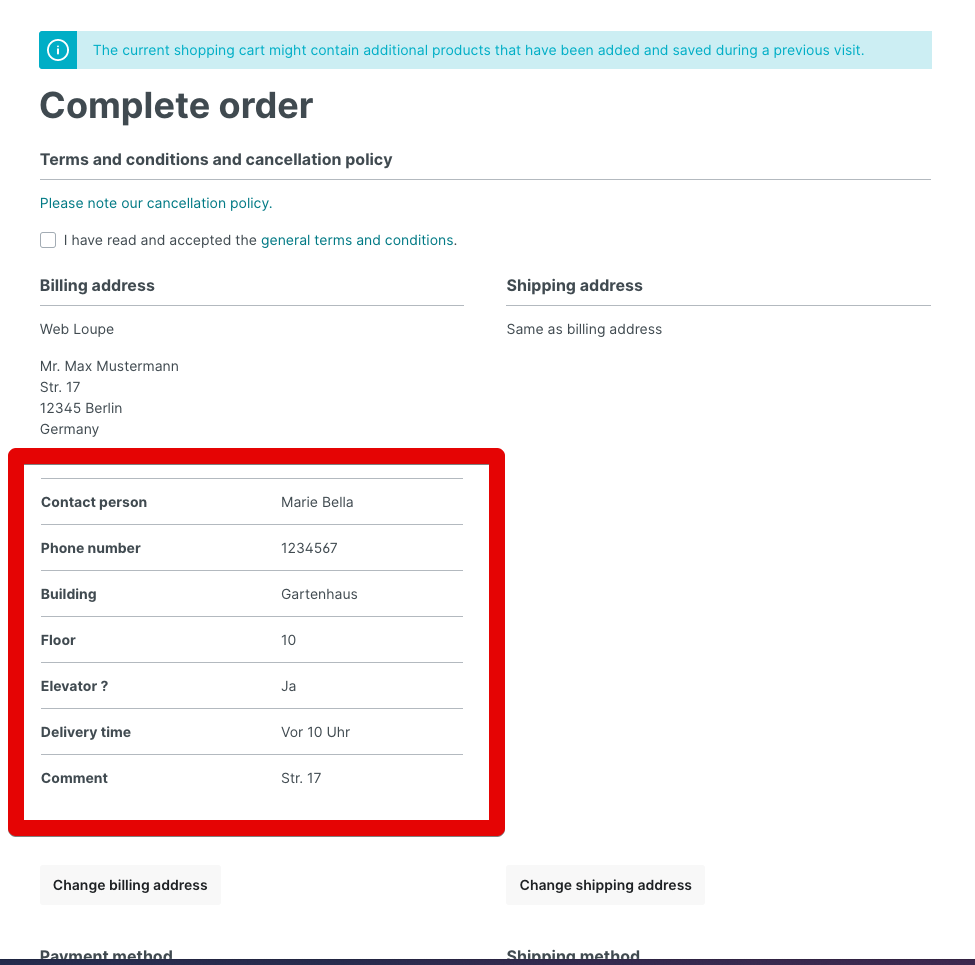Click the Change billing address button
Screen dimensions: 975x965
(130, 885)
